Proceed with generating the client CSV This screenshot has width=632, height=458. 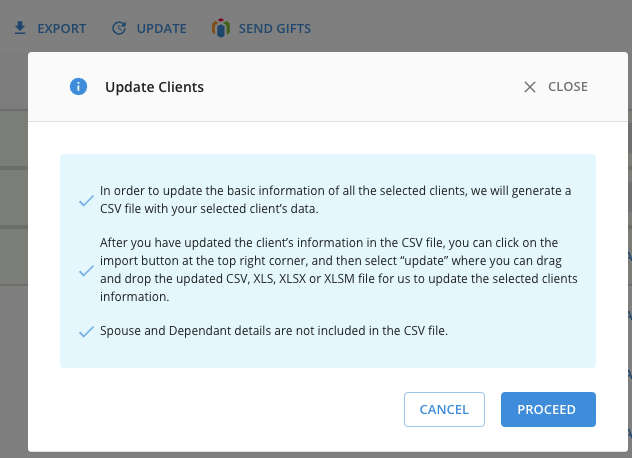pyautogui.click(x=548, y=409)
